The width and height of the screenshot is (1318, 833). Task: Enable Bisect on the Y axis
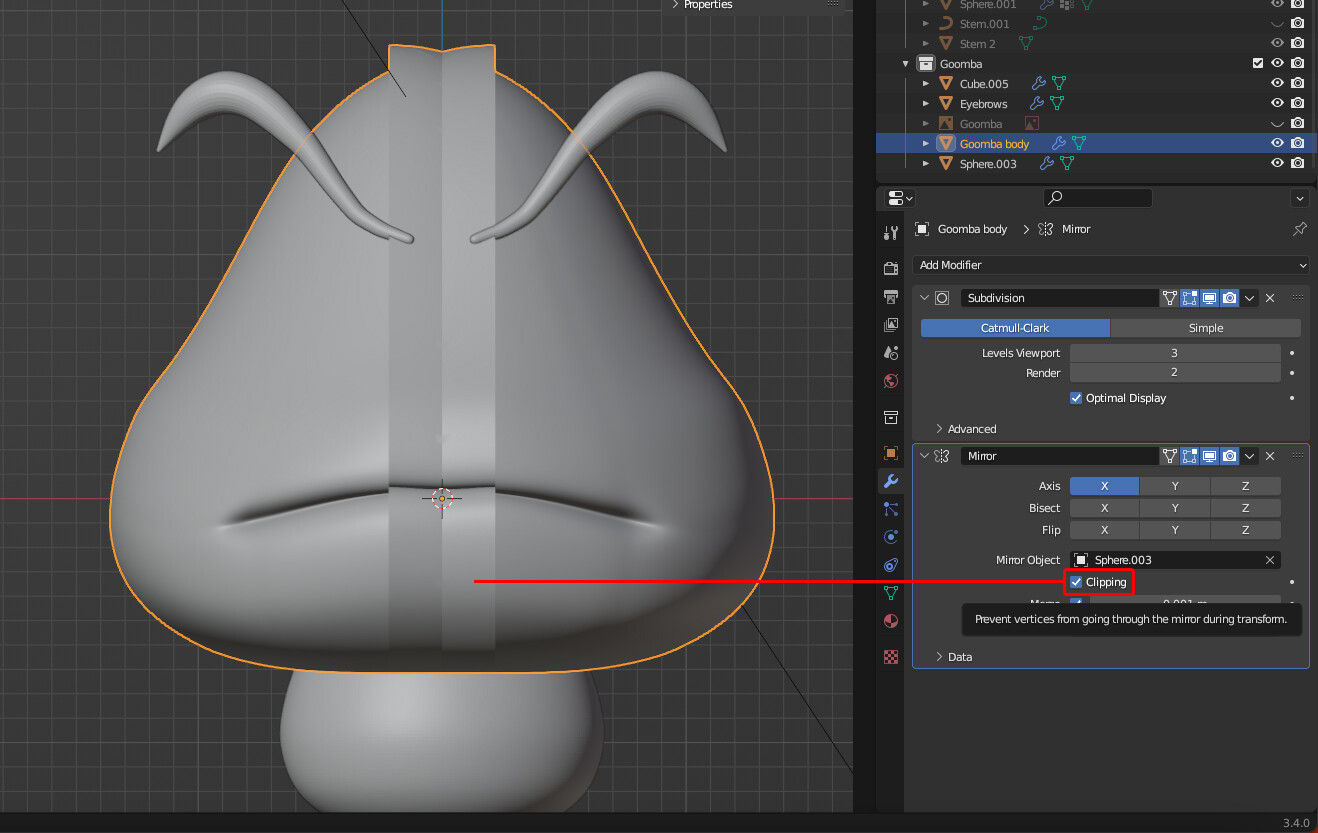pyautogui.click(x=1175, y=507)
